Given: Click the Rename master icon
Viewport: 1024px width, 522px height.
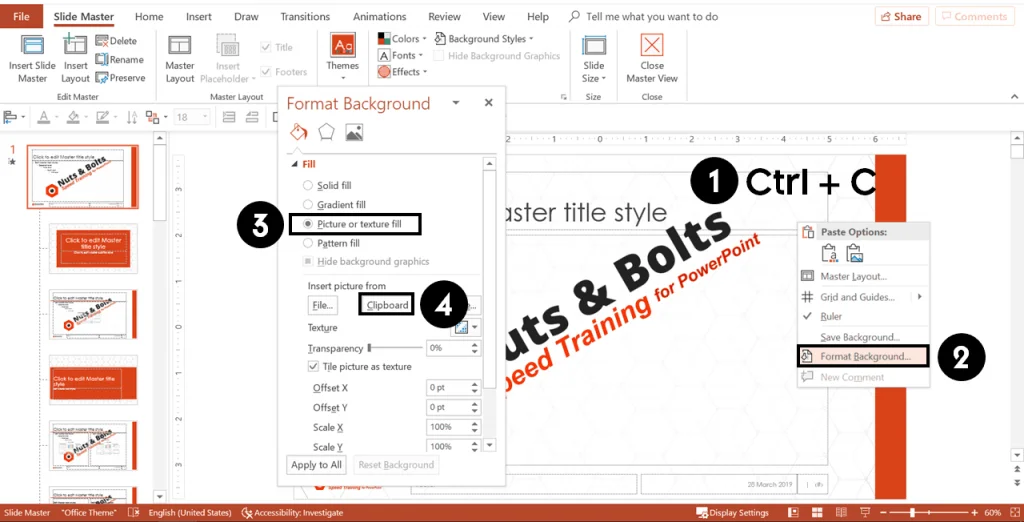Looking at the screenshot, I should pyautogui.click(x=101, y=59).
